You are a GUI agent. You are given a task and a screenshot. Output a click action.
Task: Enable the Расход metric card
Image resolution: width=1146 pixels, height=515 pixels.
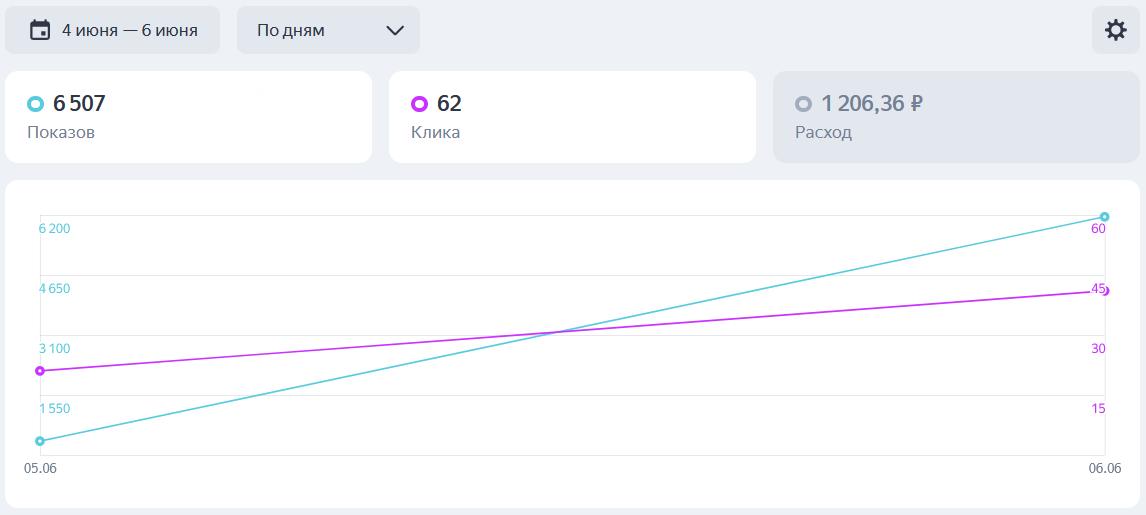click(956, 117)
